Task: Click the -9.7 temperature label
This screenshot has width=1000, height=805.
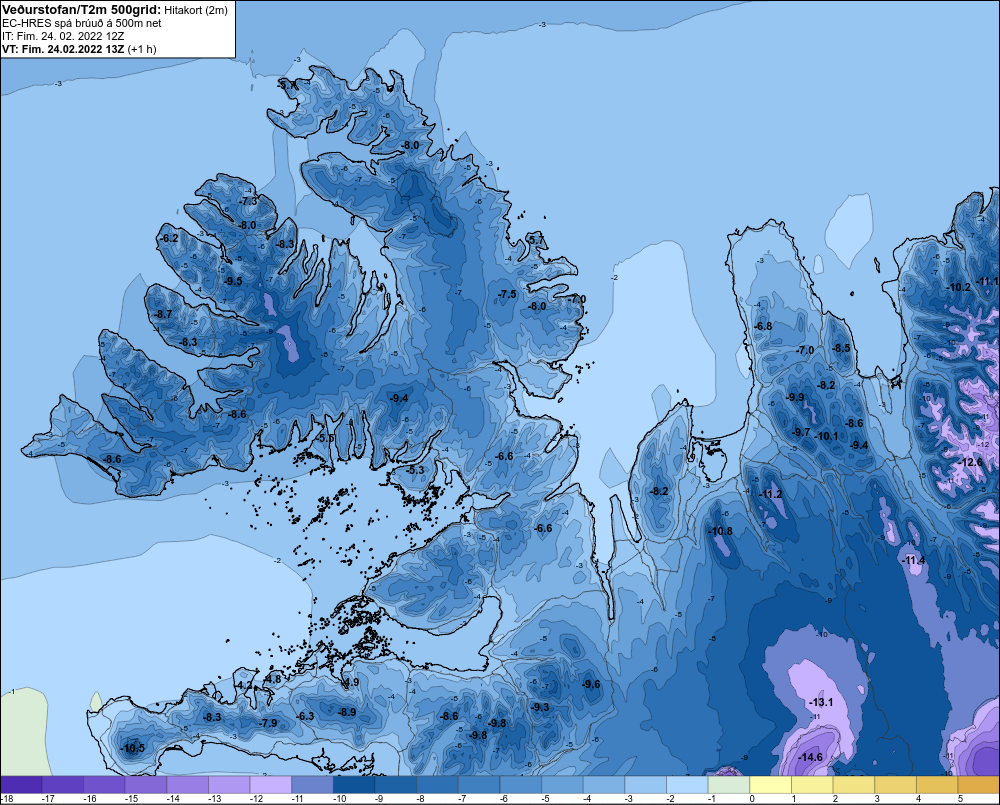Action: point(801,432)
